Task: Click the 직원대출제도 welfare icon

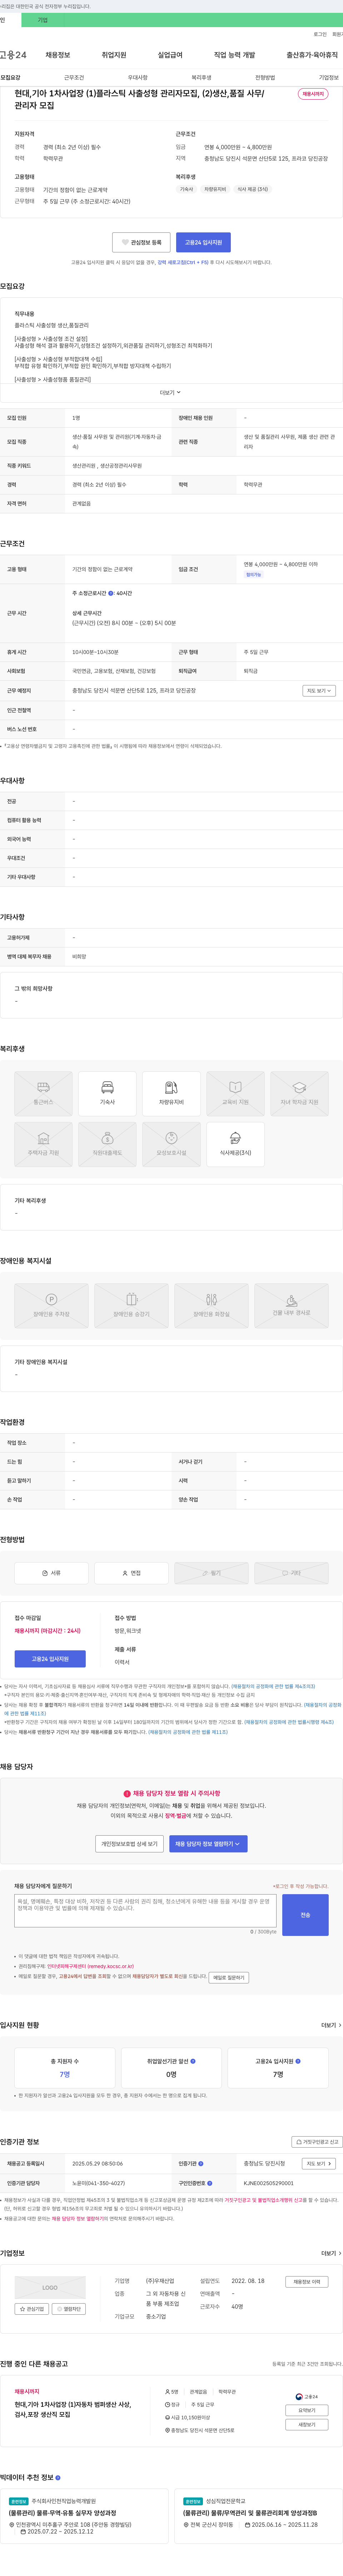Action: coord(107,1145)
